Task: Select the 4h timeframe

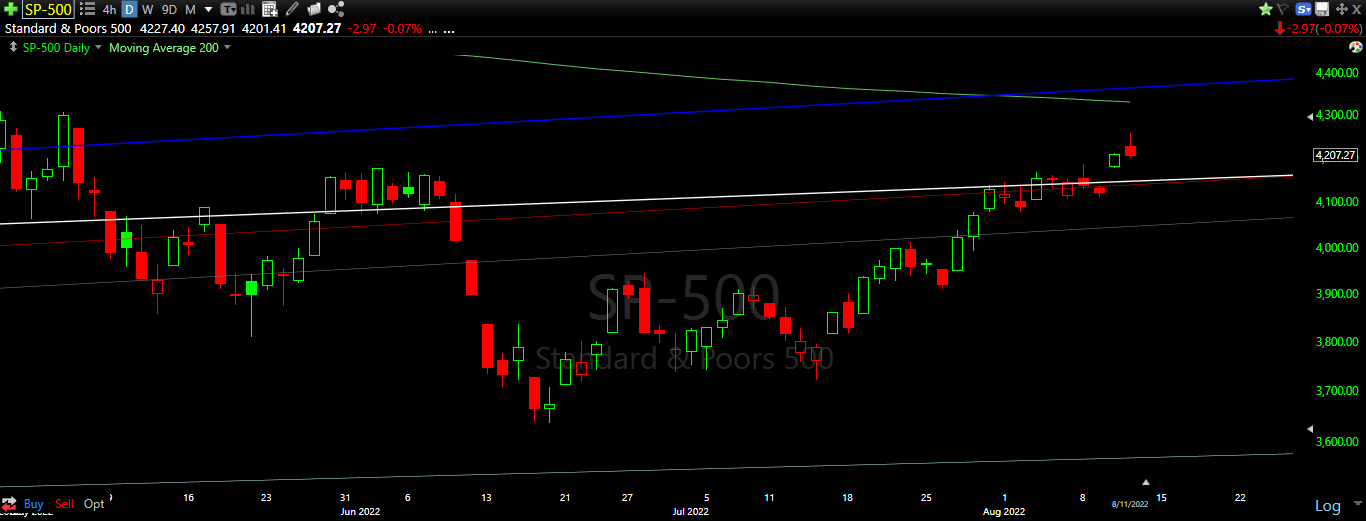Action: click(109, 9)
